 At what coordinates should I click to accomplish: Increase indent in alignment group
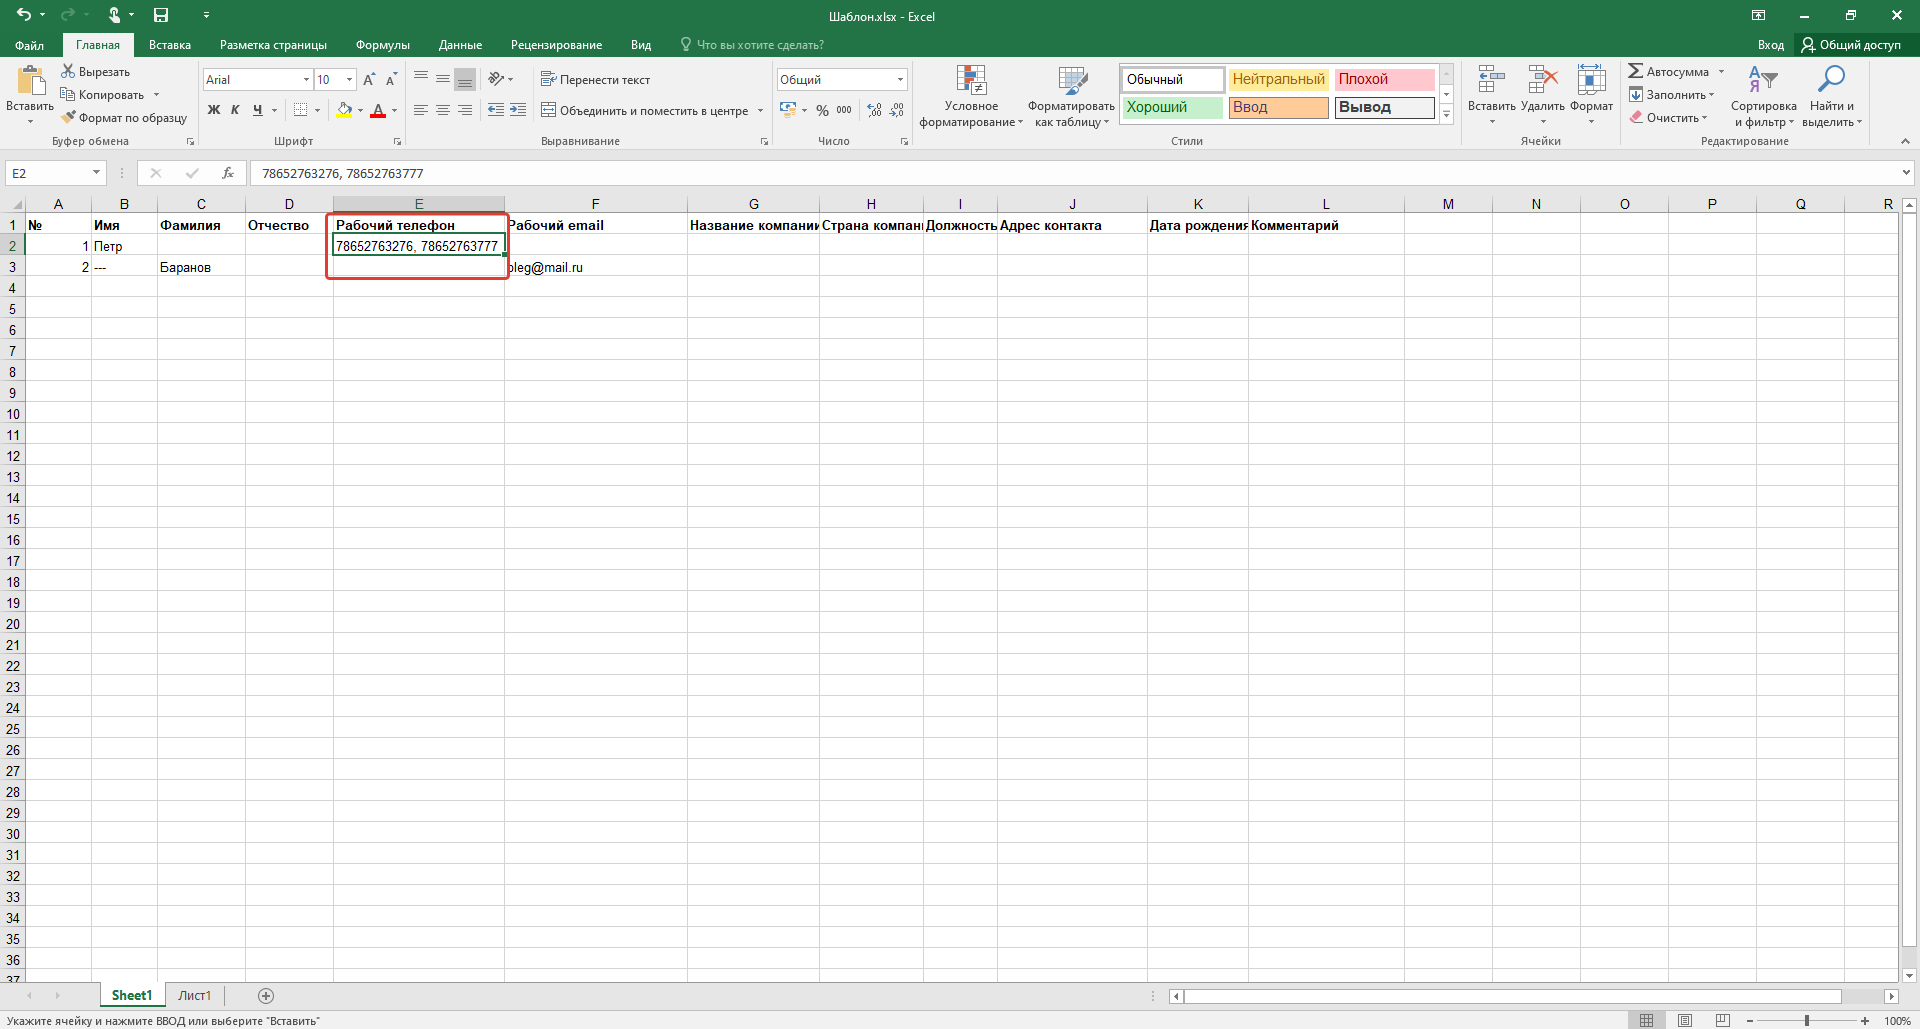(518, 110)
